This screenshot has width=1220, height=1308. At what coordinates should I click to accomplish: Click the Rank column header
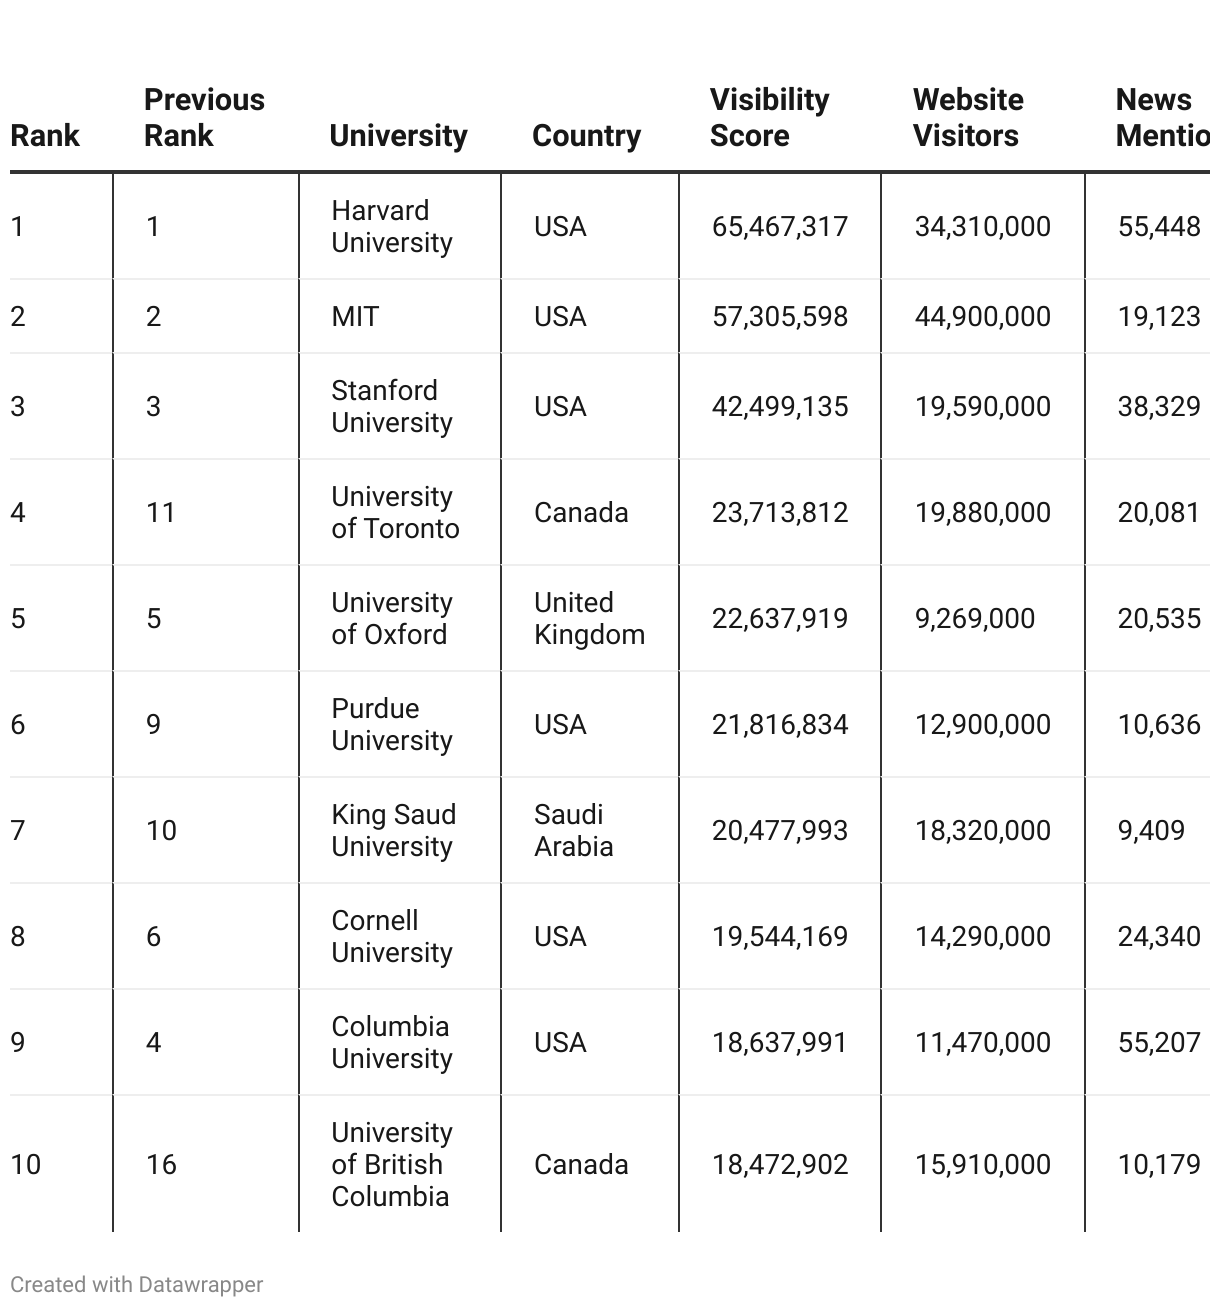pyautogui.click(x=45, y=136)
